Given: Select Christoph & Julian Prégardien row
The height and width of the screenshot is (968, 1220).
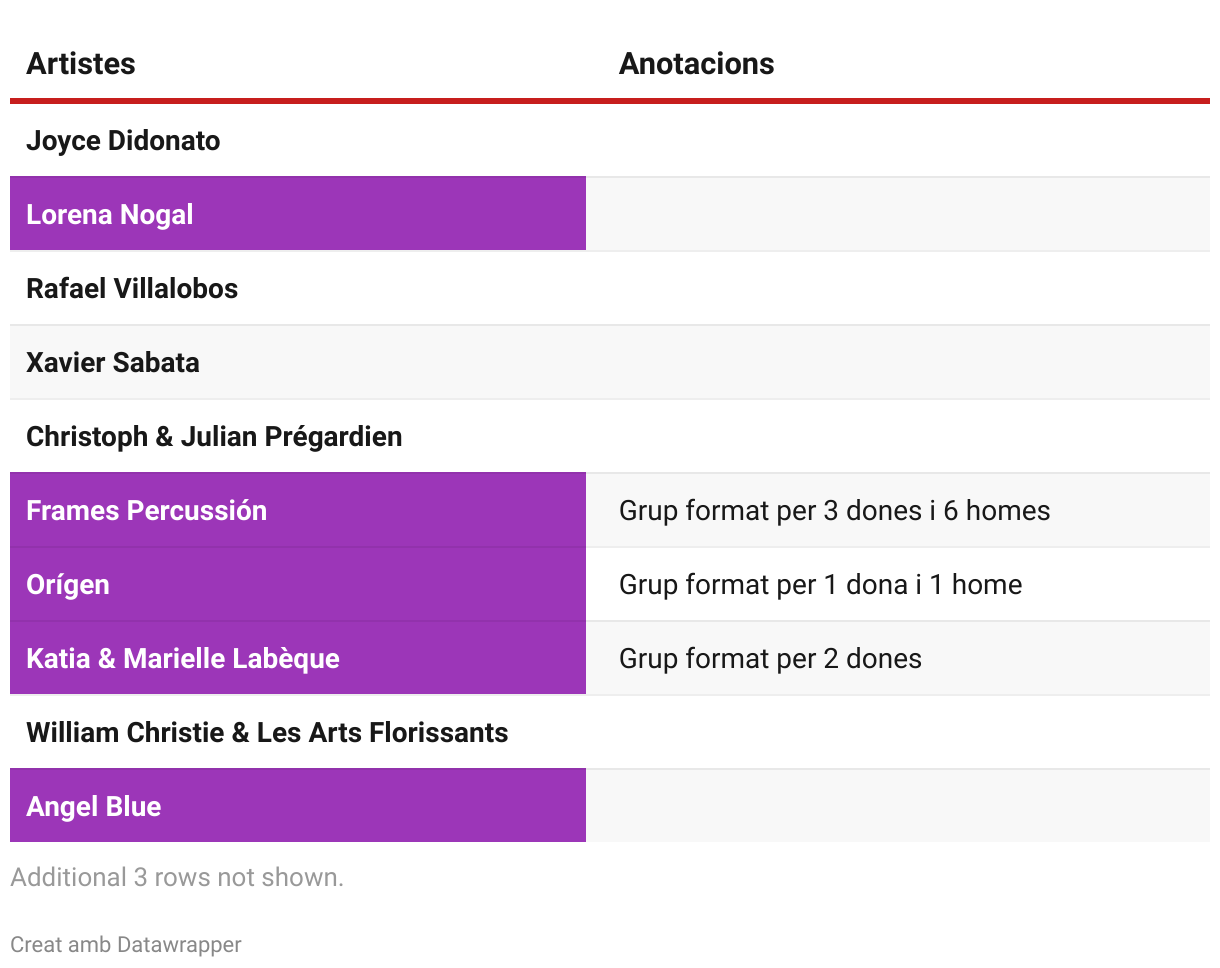Looking at the screenshot, I should click(214, 437).
